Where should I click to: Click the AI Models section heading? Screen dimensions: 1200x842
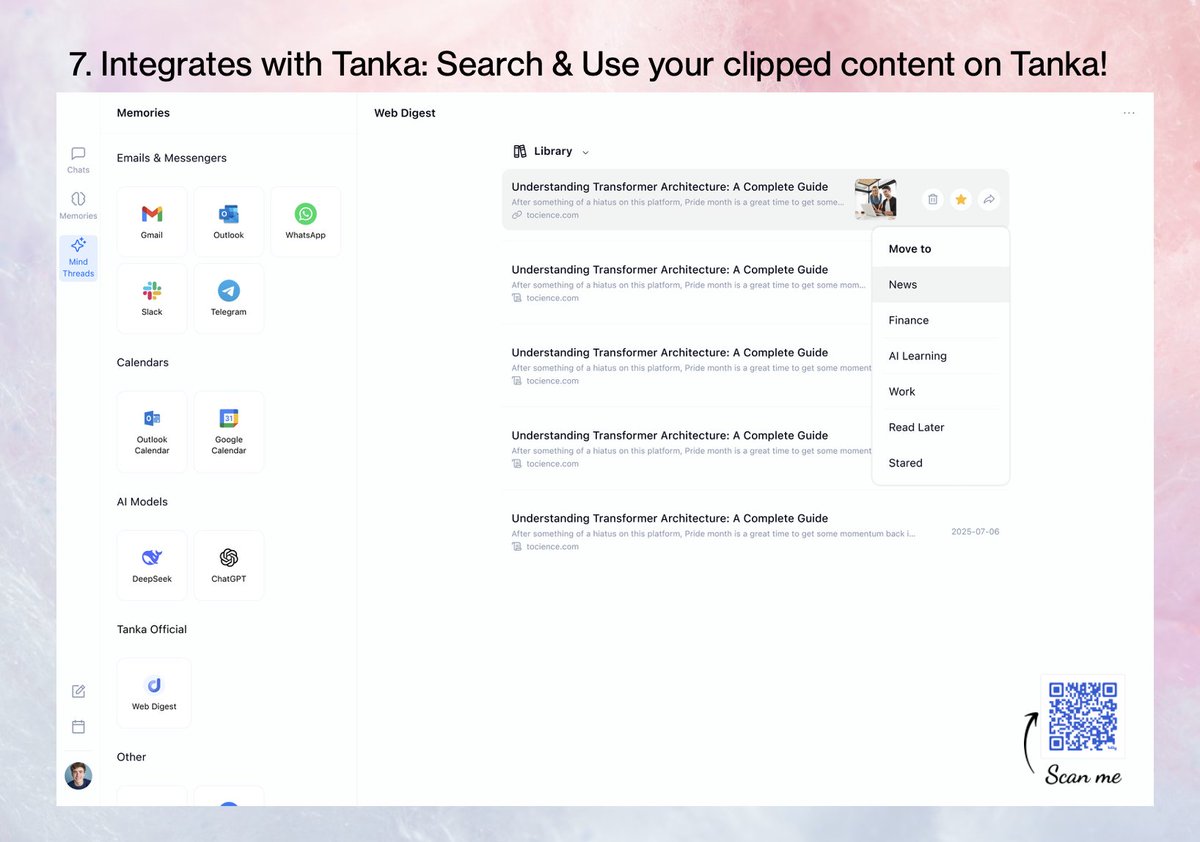click(142, 502)
